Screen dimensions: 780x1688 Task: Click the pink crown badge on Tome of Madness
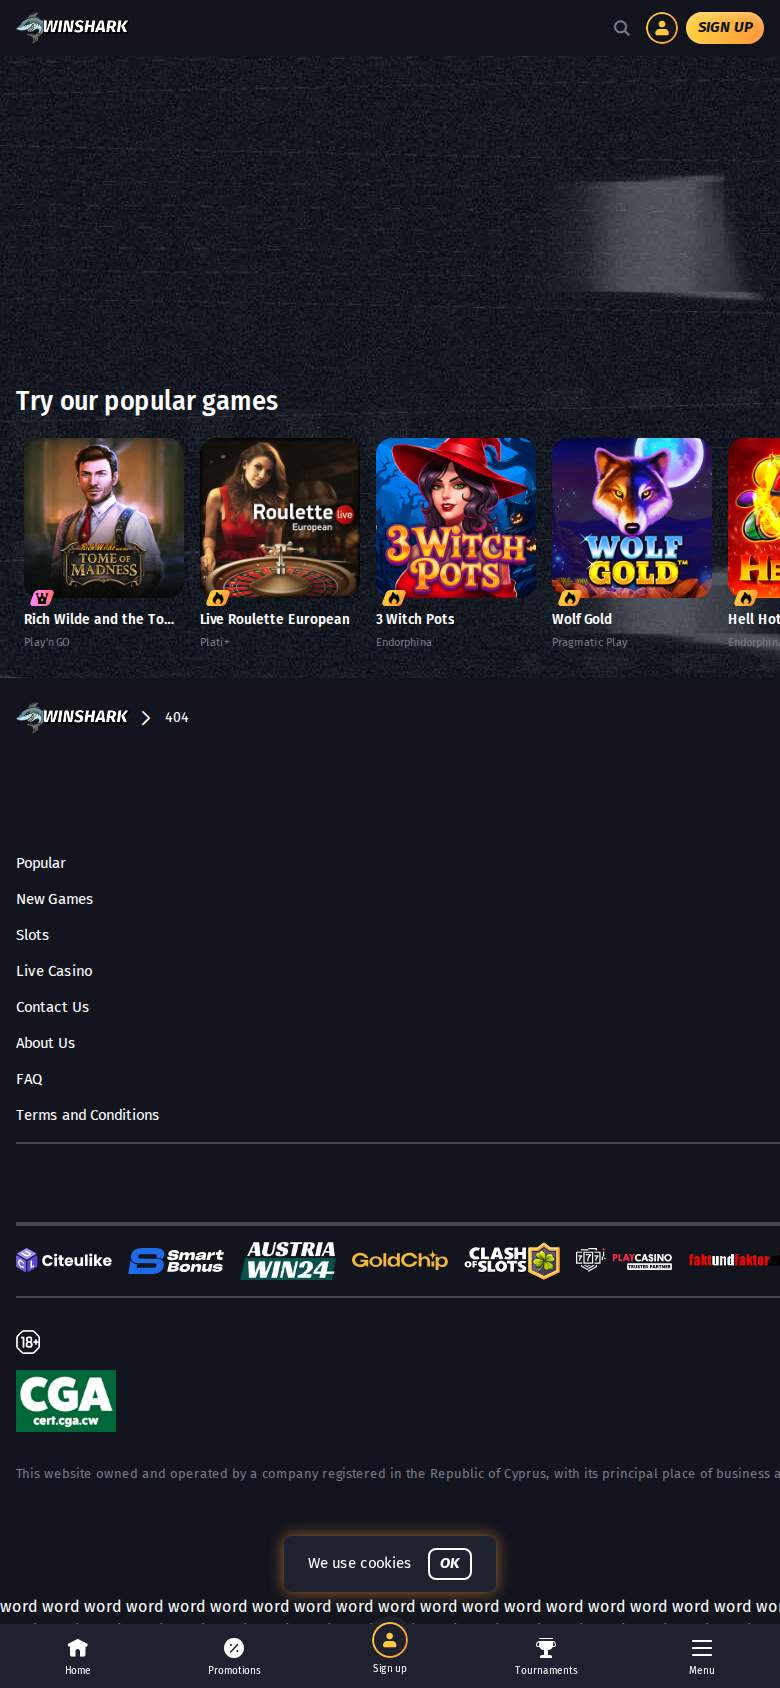[x=42, y=598]
